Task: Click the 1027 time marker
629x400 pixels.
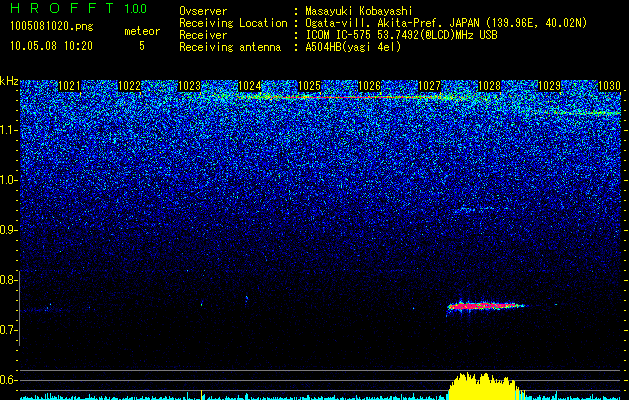Action: (x=429, y=86)
